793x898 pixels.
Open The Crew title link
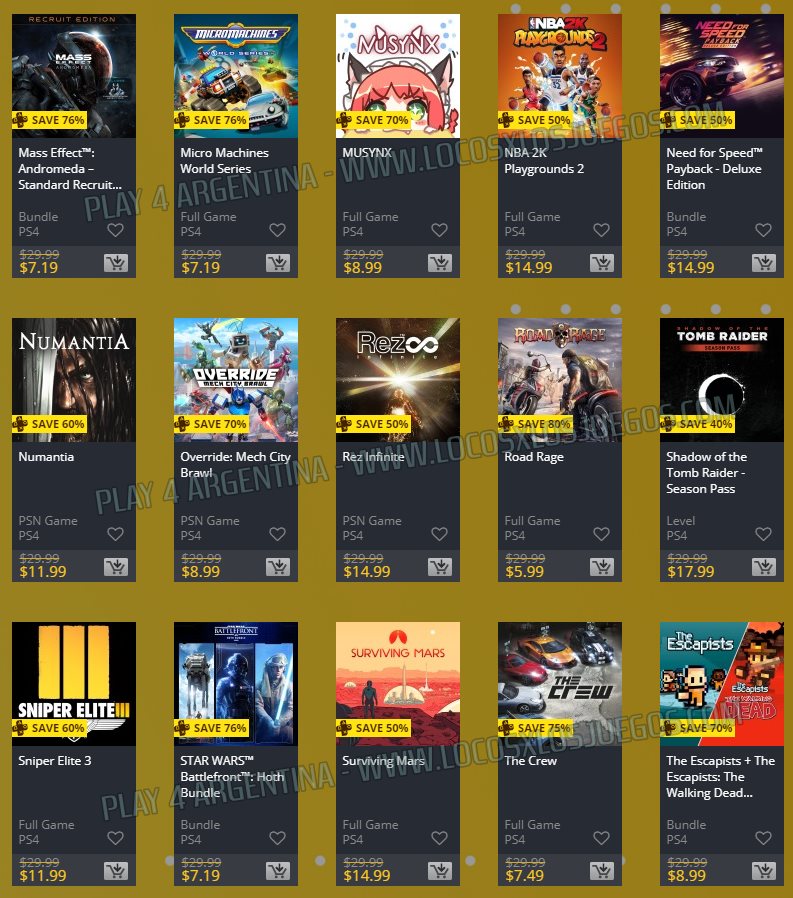(x=531, y=761)
